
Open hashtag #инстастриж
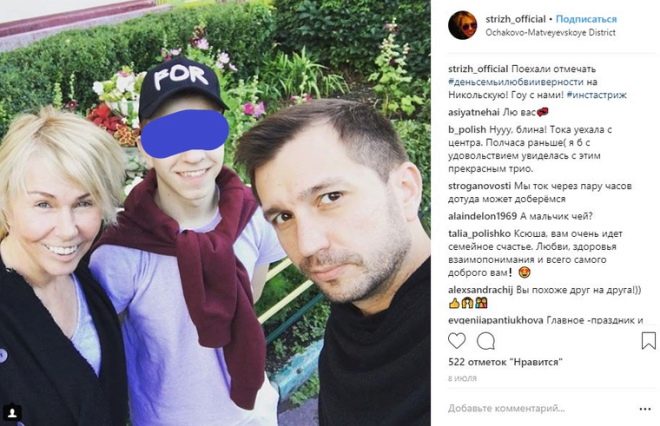pyautogui.click(x=596, y=95)
